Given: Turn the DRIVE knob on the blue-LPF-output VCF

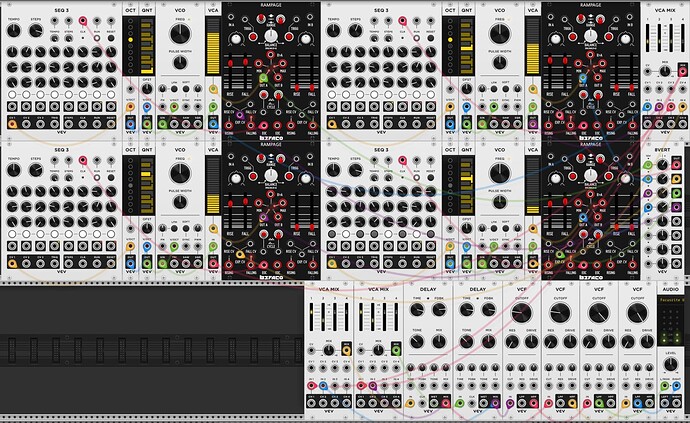Looking at the screenshot, I should click(647, 342).
